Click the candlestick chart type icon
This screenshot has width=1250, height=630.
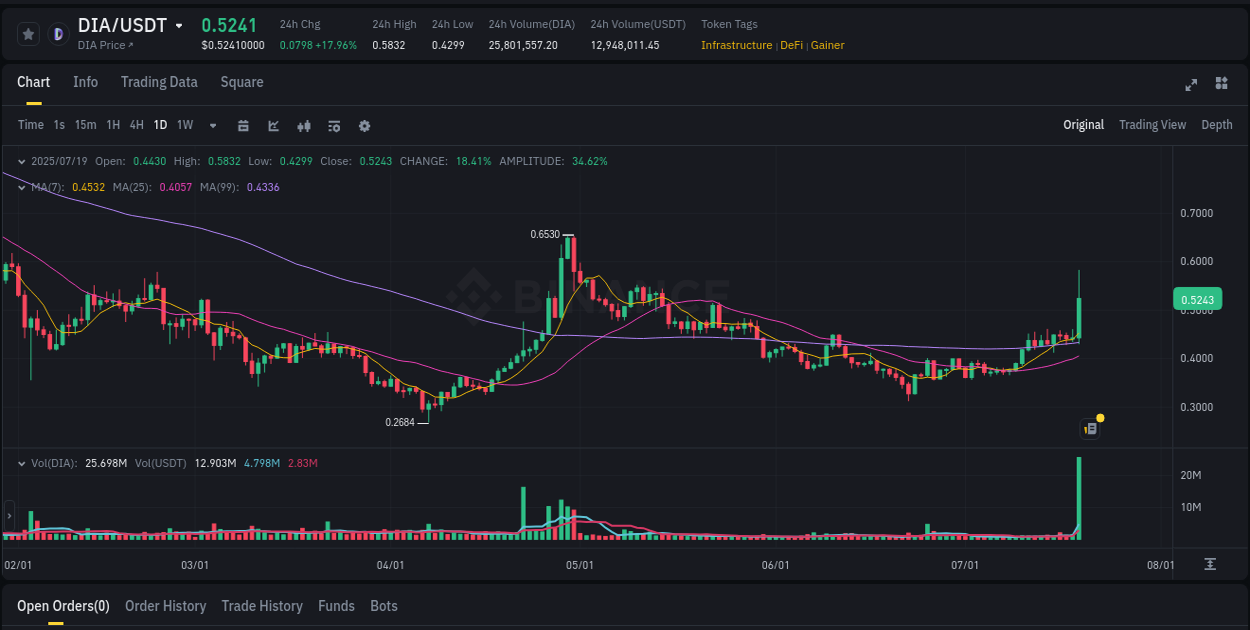point(304,126)
